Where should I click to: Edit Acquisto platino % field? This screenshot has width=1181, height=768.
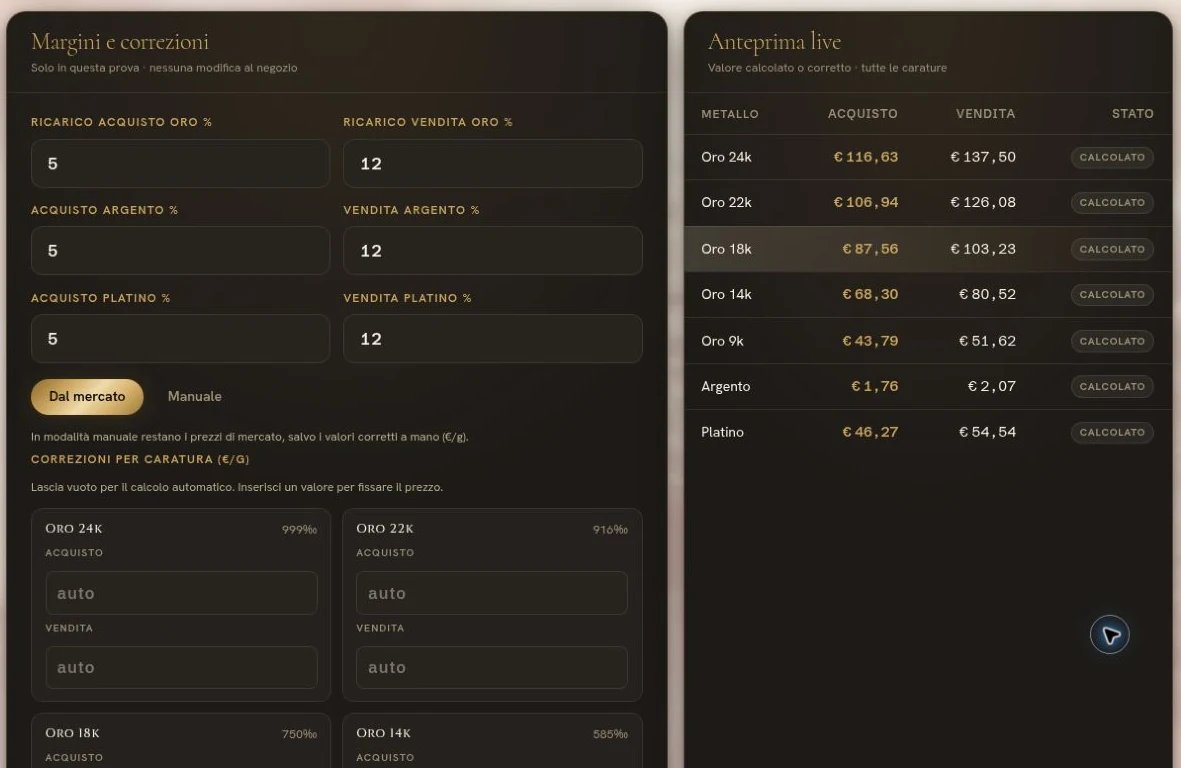coord(180,339)
